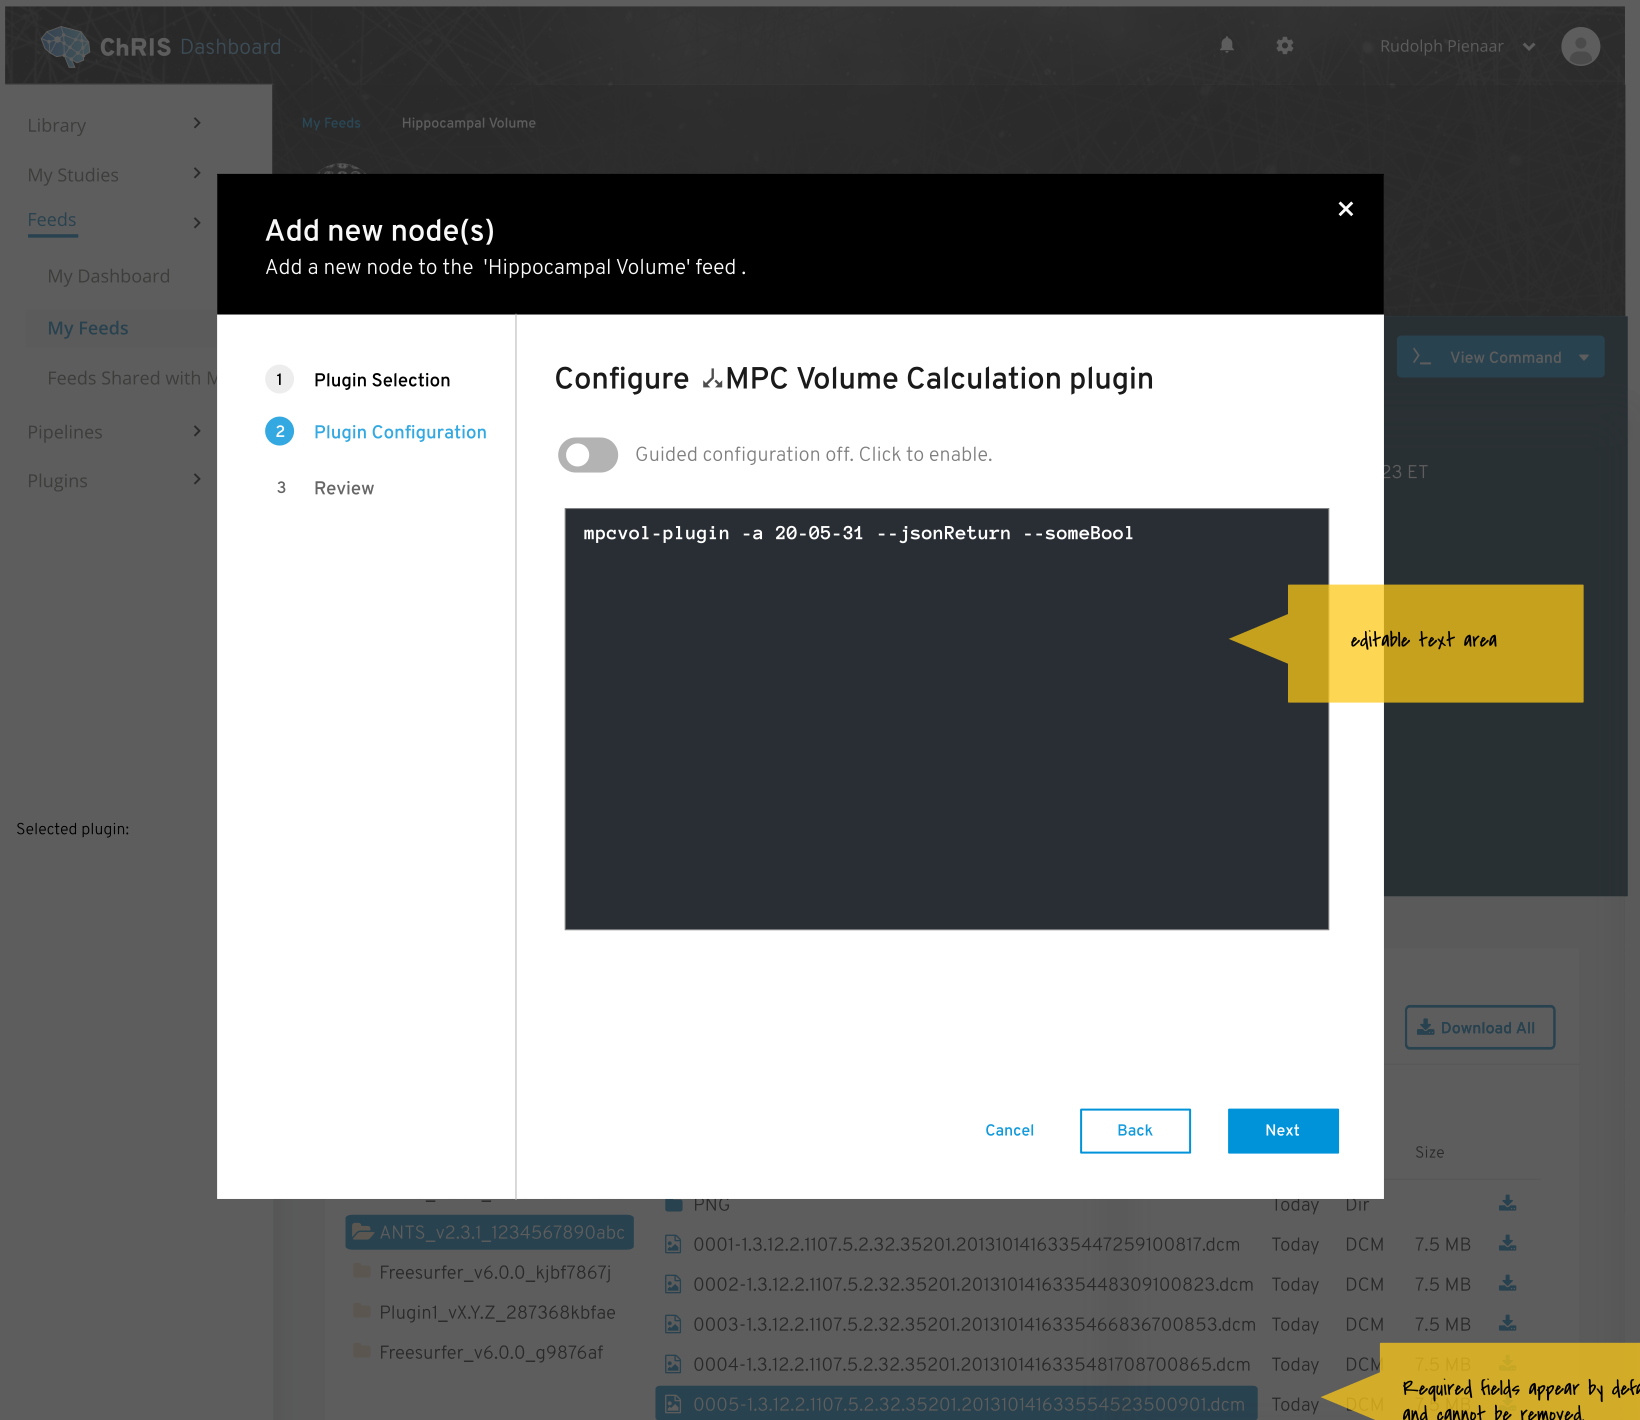Click Download All button
The height and width of the screenshot is (1420, 1640).
click(x=1480, y=1027)
